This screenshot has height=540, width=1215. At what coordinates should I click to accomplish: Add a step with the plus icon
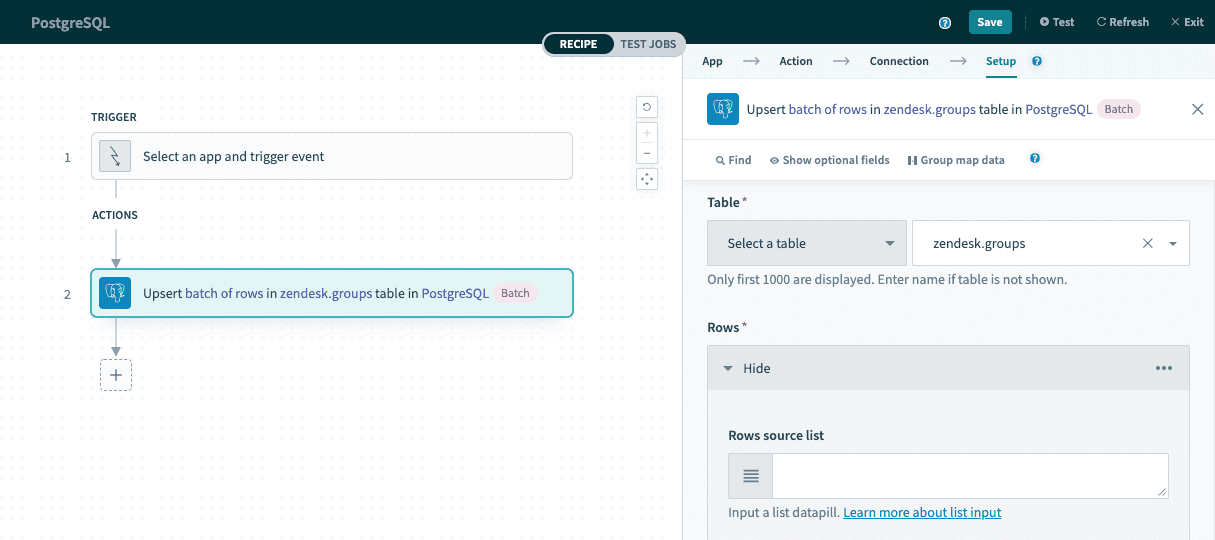pyautogui.click(x=116, y=374)
